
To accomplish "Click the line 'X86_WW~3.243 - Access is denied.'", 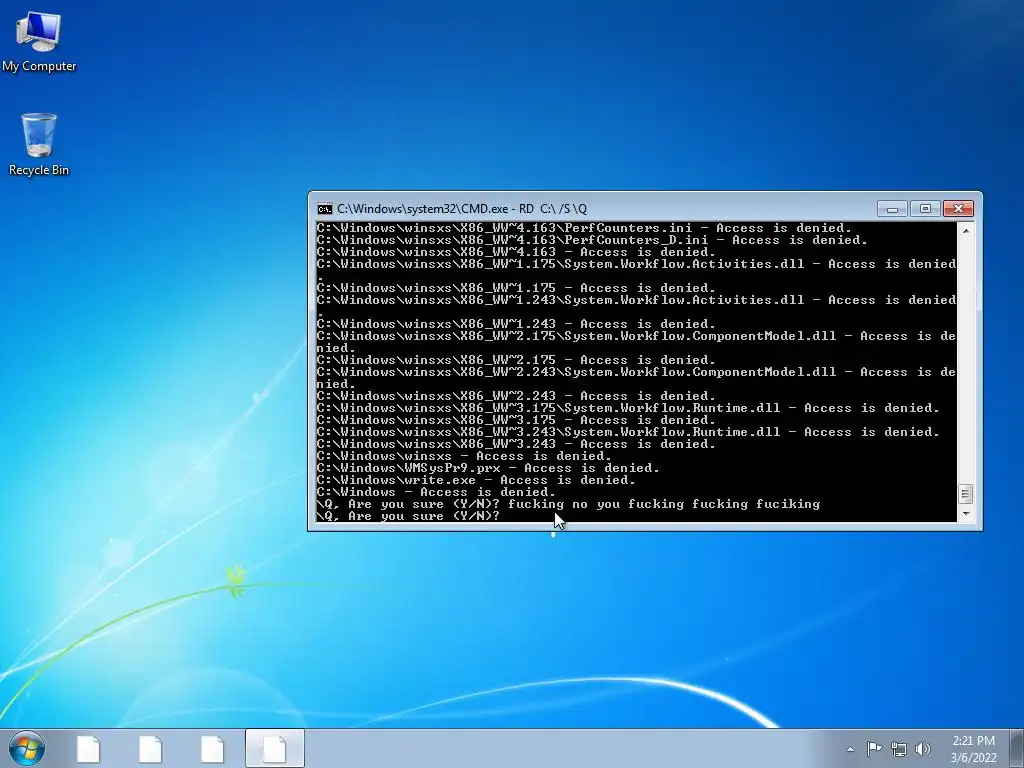I will click(516, 444).
